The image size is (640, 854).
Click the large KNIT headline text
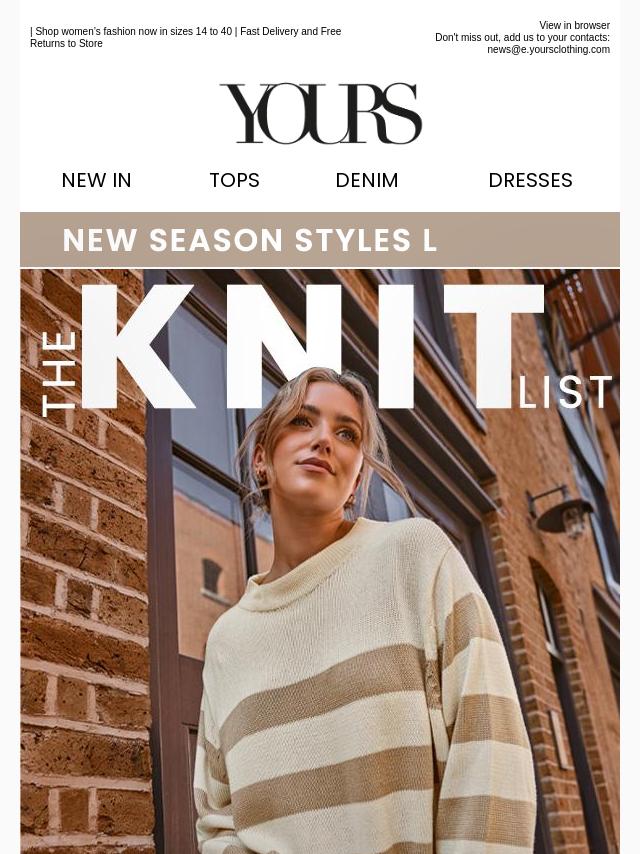click(x=313, y=346)
